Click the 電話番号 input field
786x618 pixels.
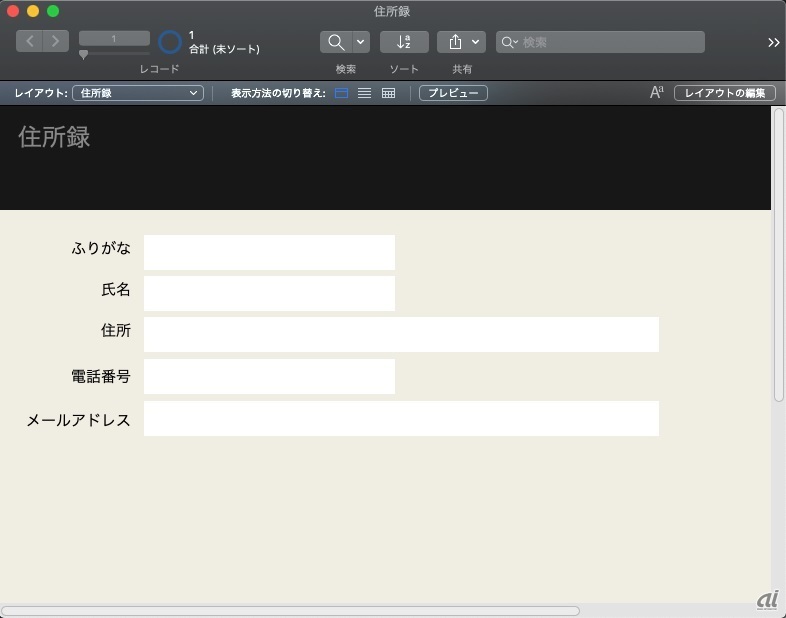[269, 376]
